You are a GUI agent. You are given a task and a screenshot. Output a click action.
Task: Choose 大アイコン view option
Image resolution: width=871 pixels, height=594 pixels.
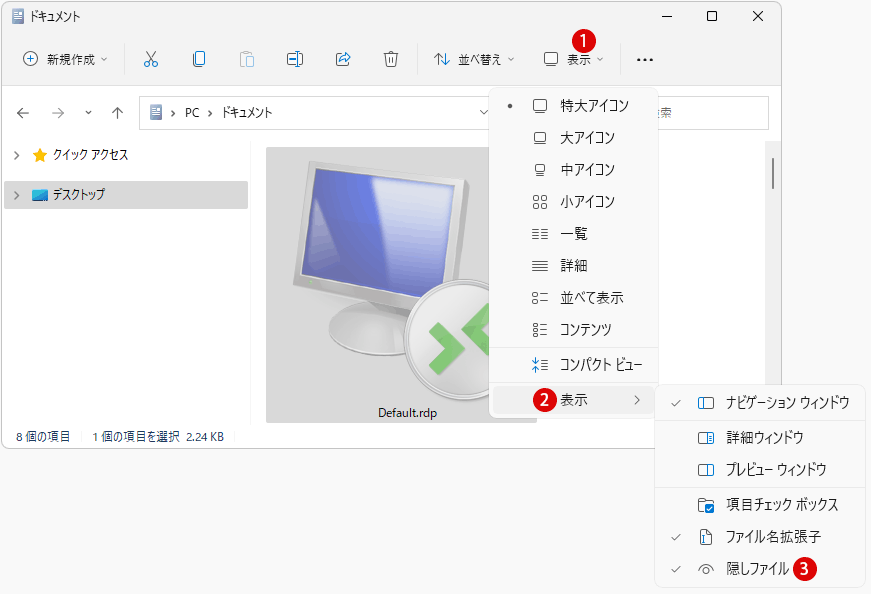pos(573,138)
